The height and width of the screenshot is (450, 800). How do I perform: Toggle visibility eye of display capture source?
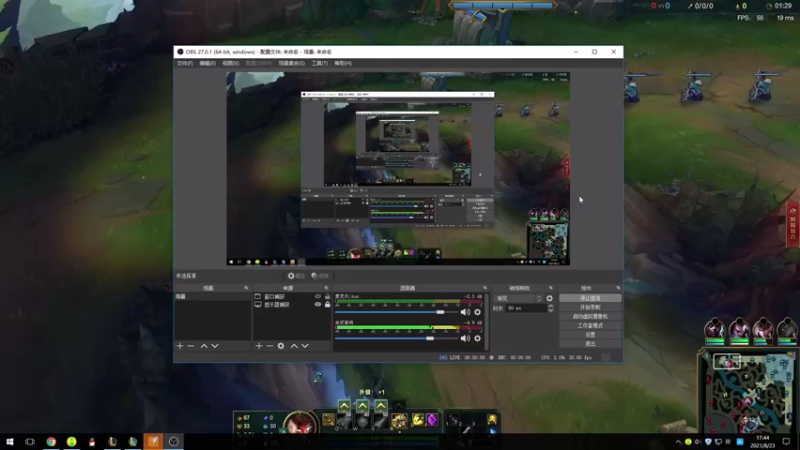318,305
